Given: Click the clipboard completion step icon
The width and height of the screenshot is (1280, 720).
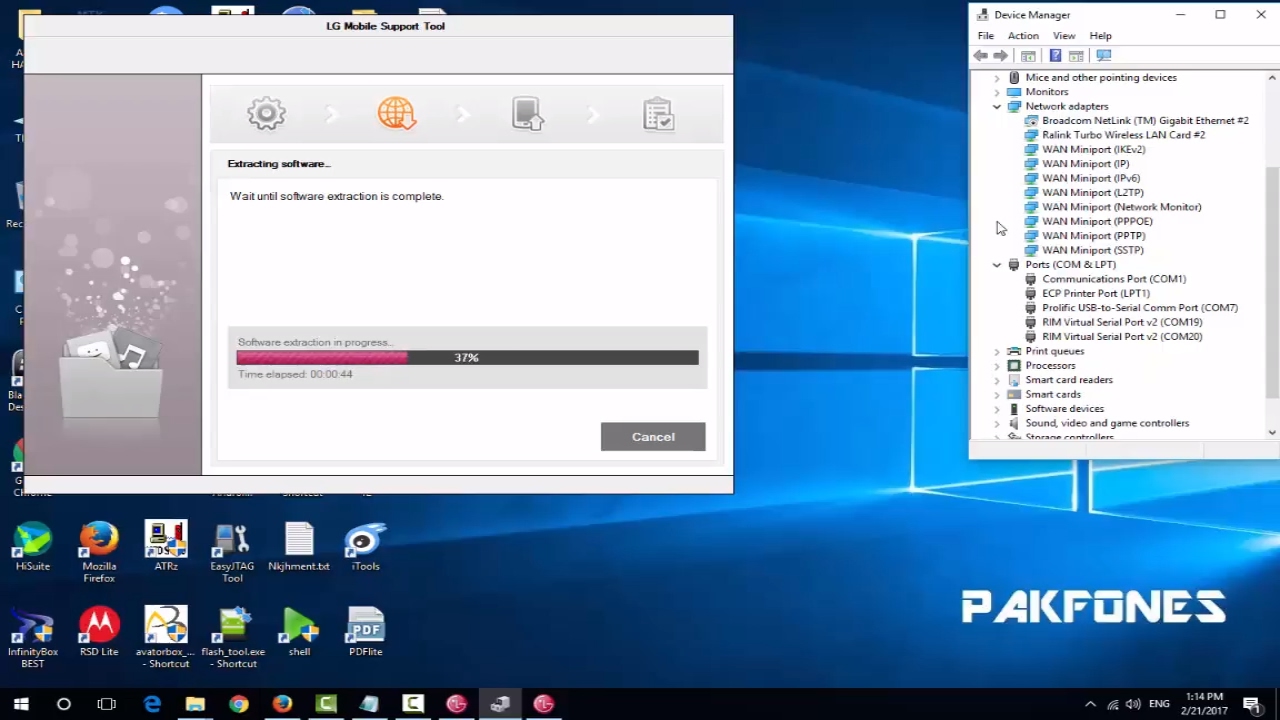Looking at the screenshot, I should [658, 114].
